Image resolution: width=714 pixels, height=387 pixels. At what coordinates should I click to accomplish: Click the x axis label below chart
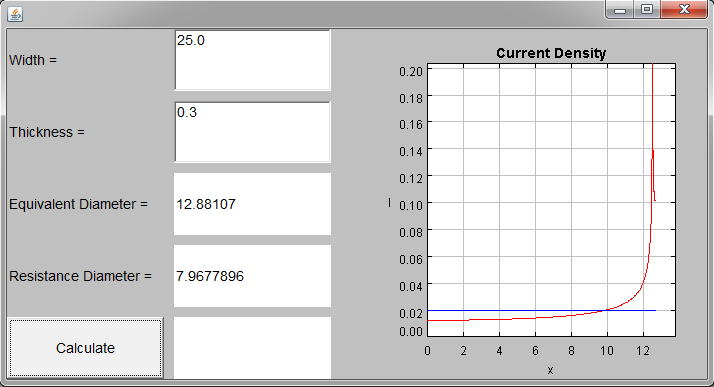(551, 370)
